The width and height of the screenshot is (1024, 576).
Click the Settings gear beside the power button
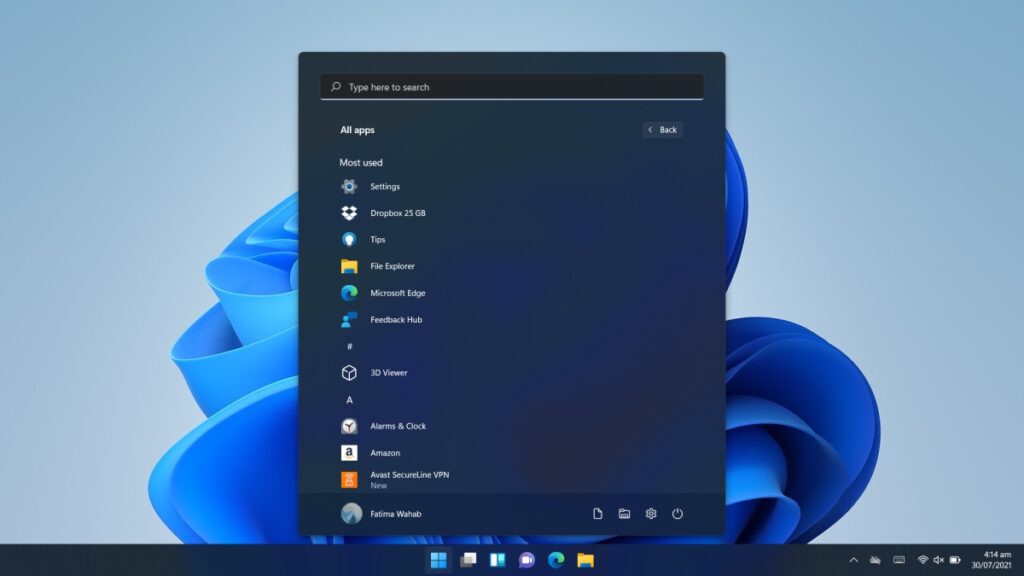coord(651,513)
